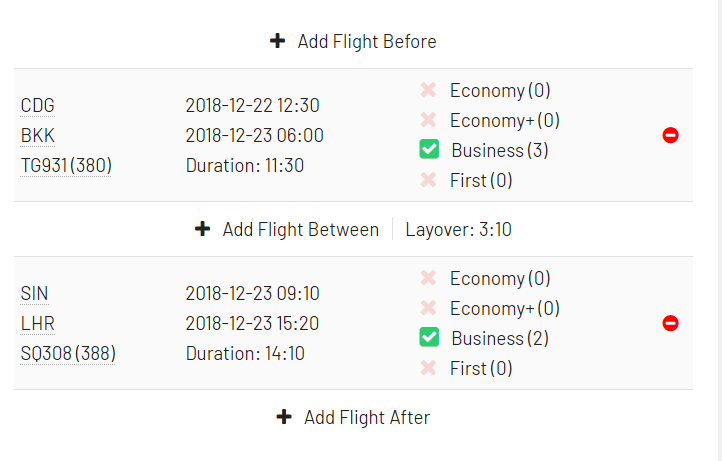Open the TG931 (380) flight link
The height and width of the screenshot is (461, 722).
coord(66,165)
